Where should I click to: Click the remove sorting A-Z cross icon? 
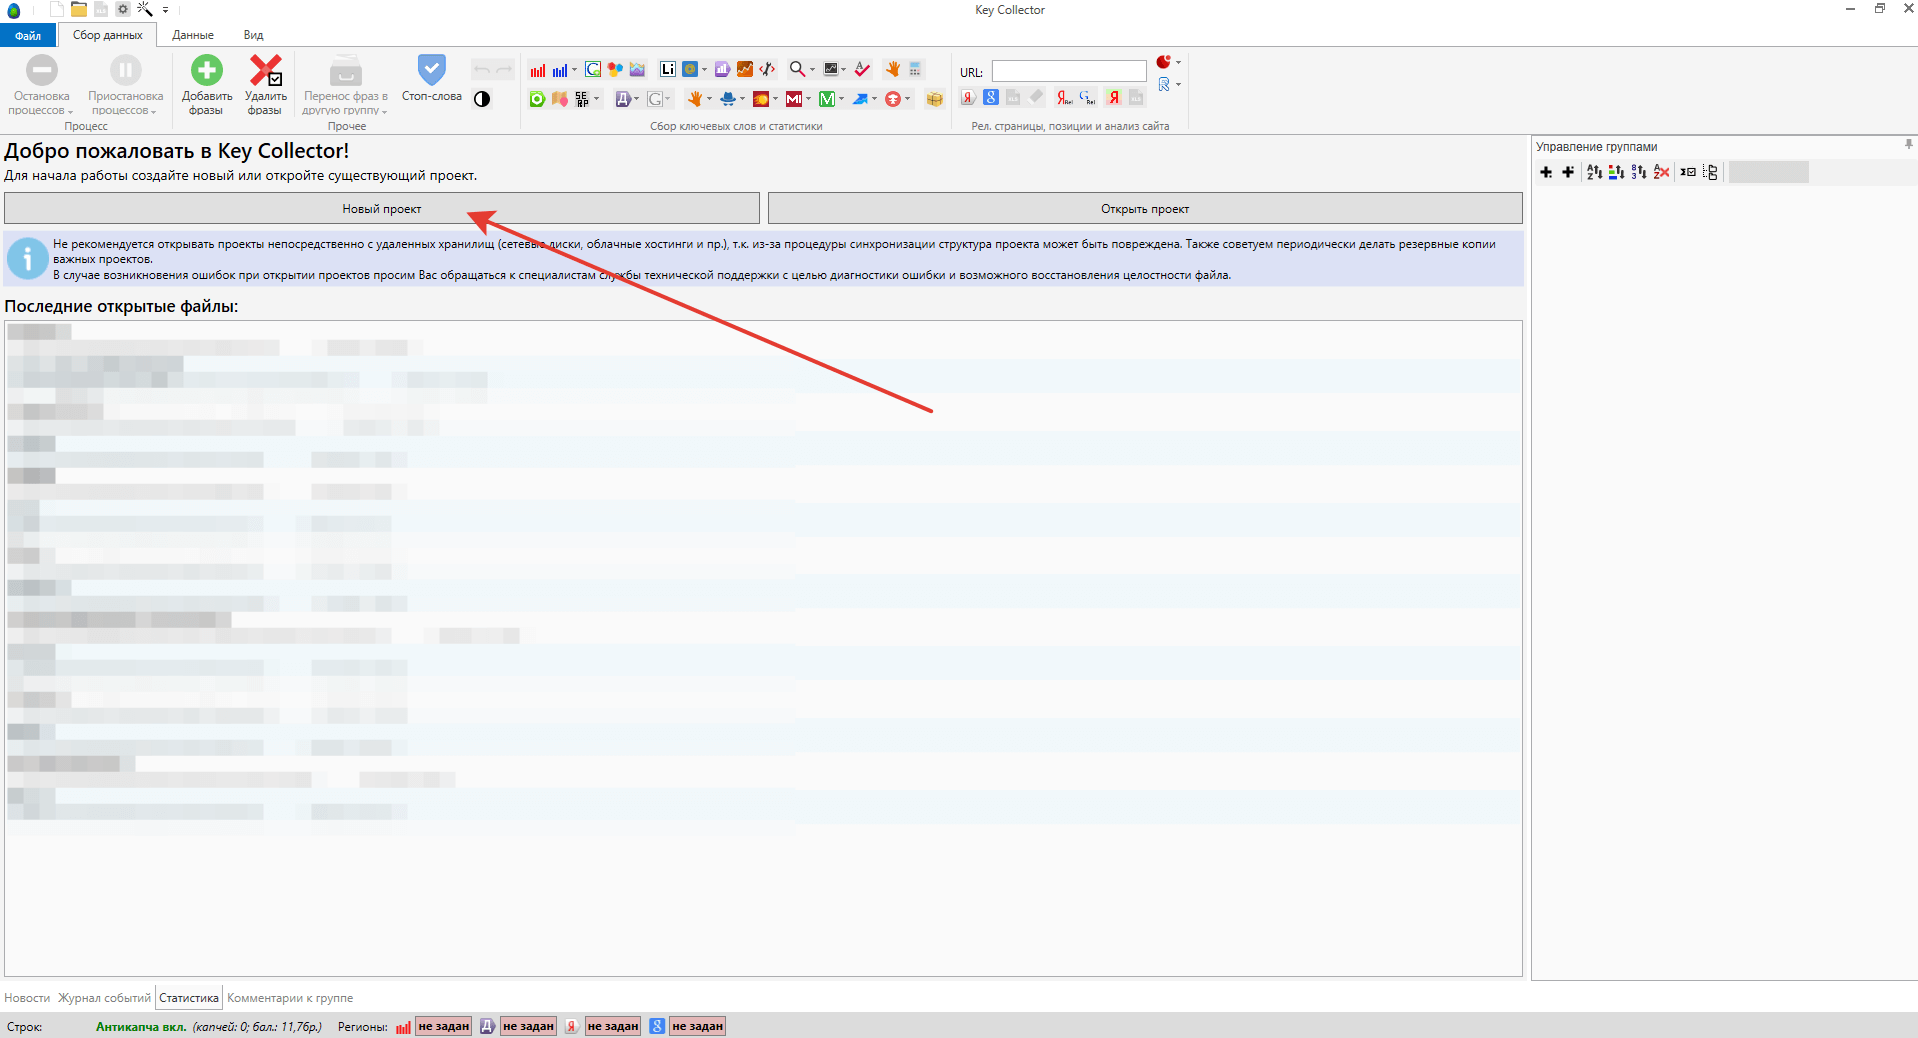click(x=1661, y=172)
